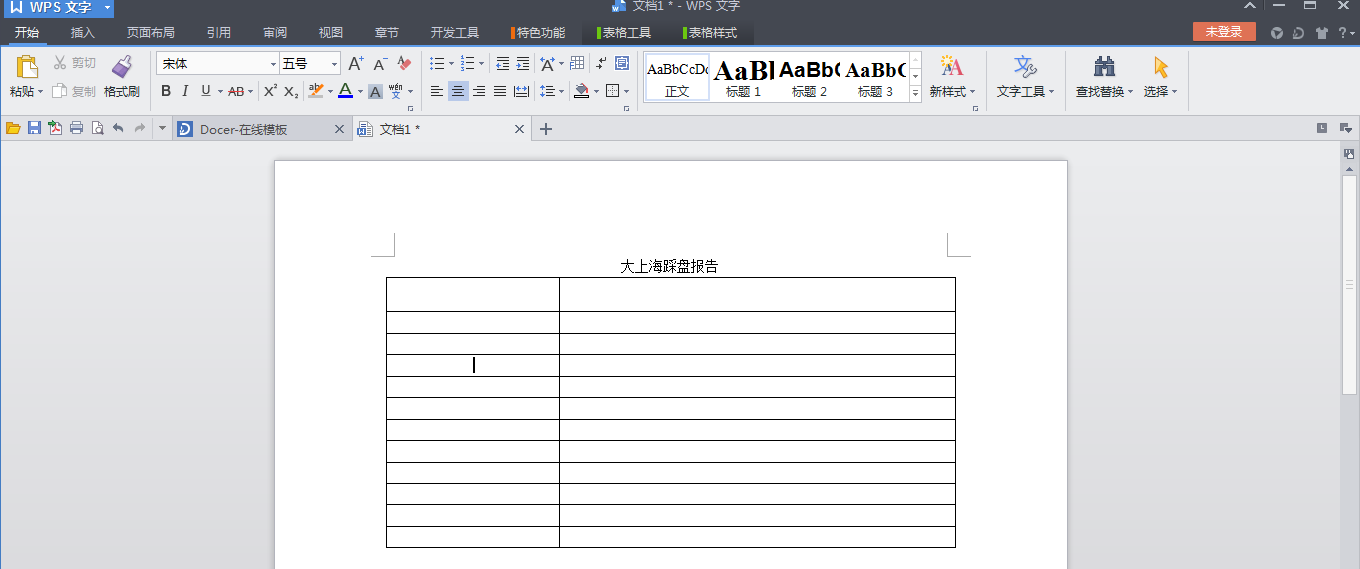Open the font name dropdown (宋体)
1360x569 pixels.
273,64
